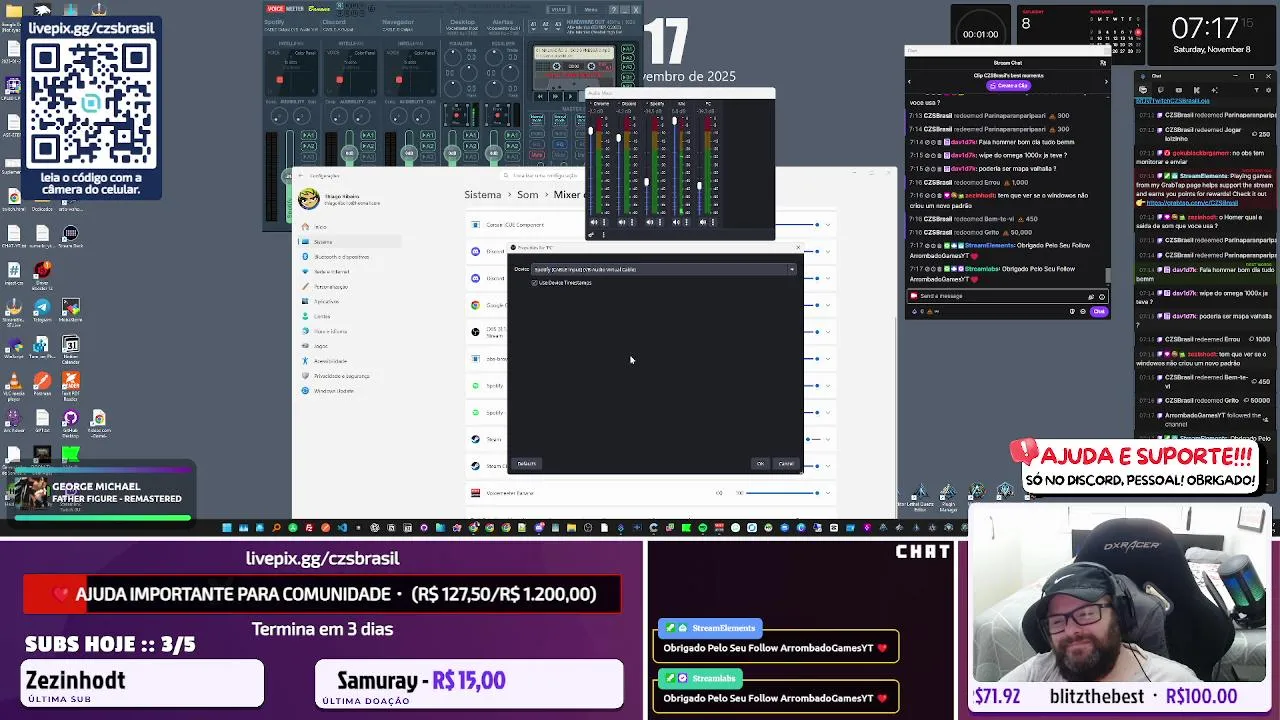The height and width of the screenshot is (720, 1280).
Task: Open Audio Mixer bottom options dots menu
Action: pyautogui.click(x=604, y=234)
